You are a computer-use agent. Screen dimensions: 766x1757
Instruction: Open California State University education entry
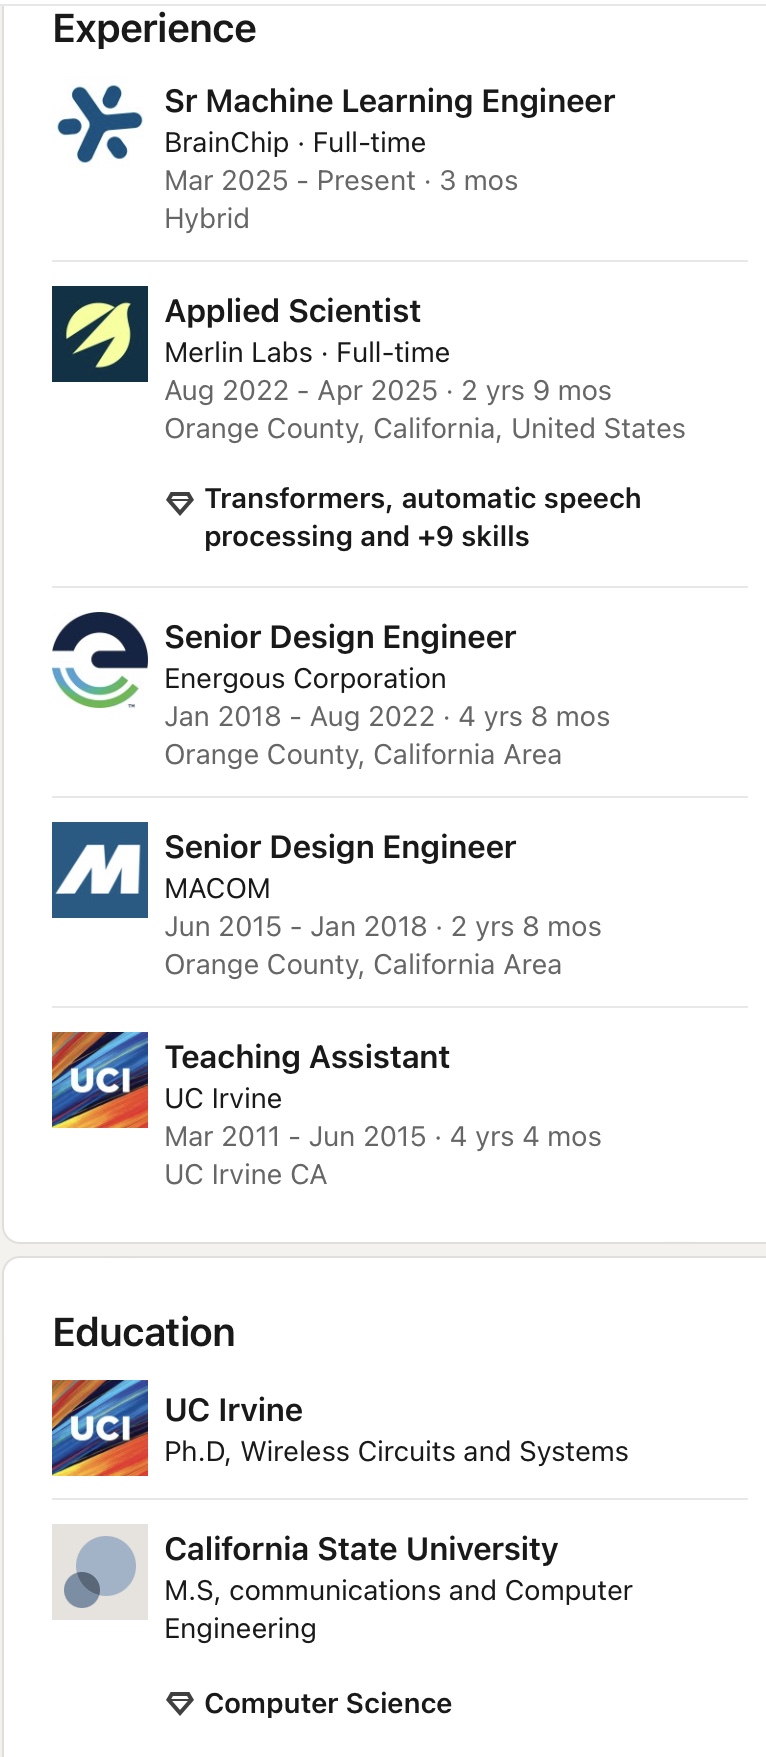point(361,1549)
